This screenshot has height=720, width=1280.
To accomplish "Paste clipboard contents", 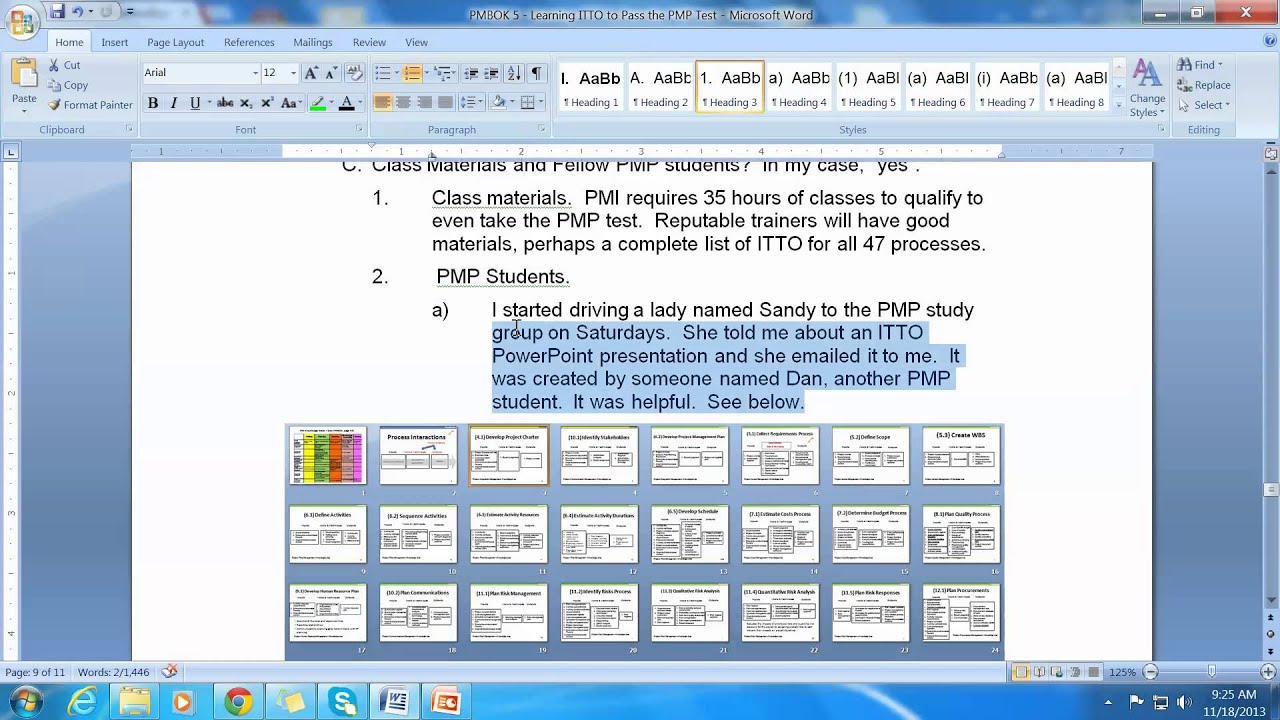I will [24, 82].
